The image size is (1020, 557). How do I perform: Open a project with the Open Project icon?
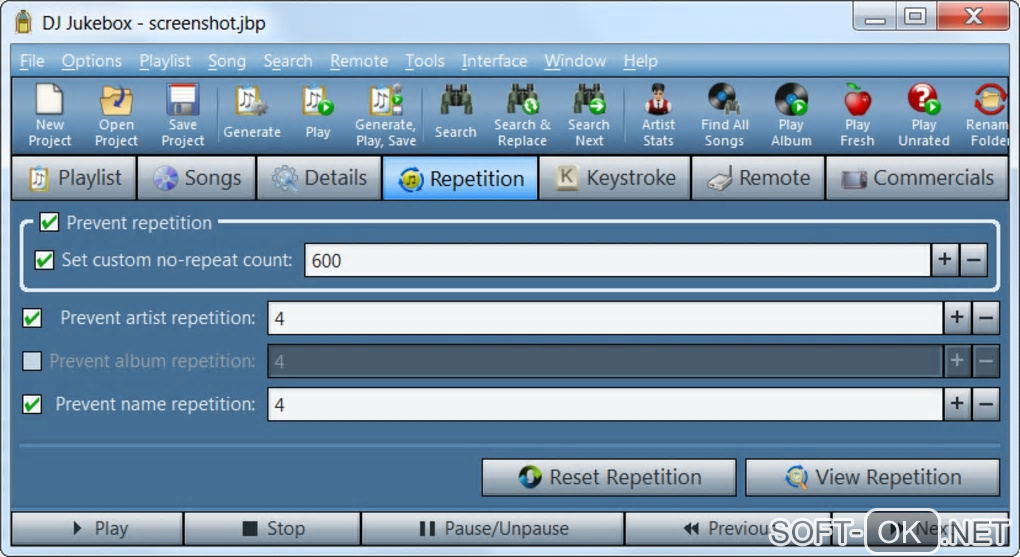click(x=116, y=115)
